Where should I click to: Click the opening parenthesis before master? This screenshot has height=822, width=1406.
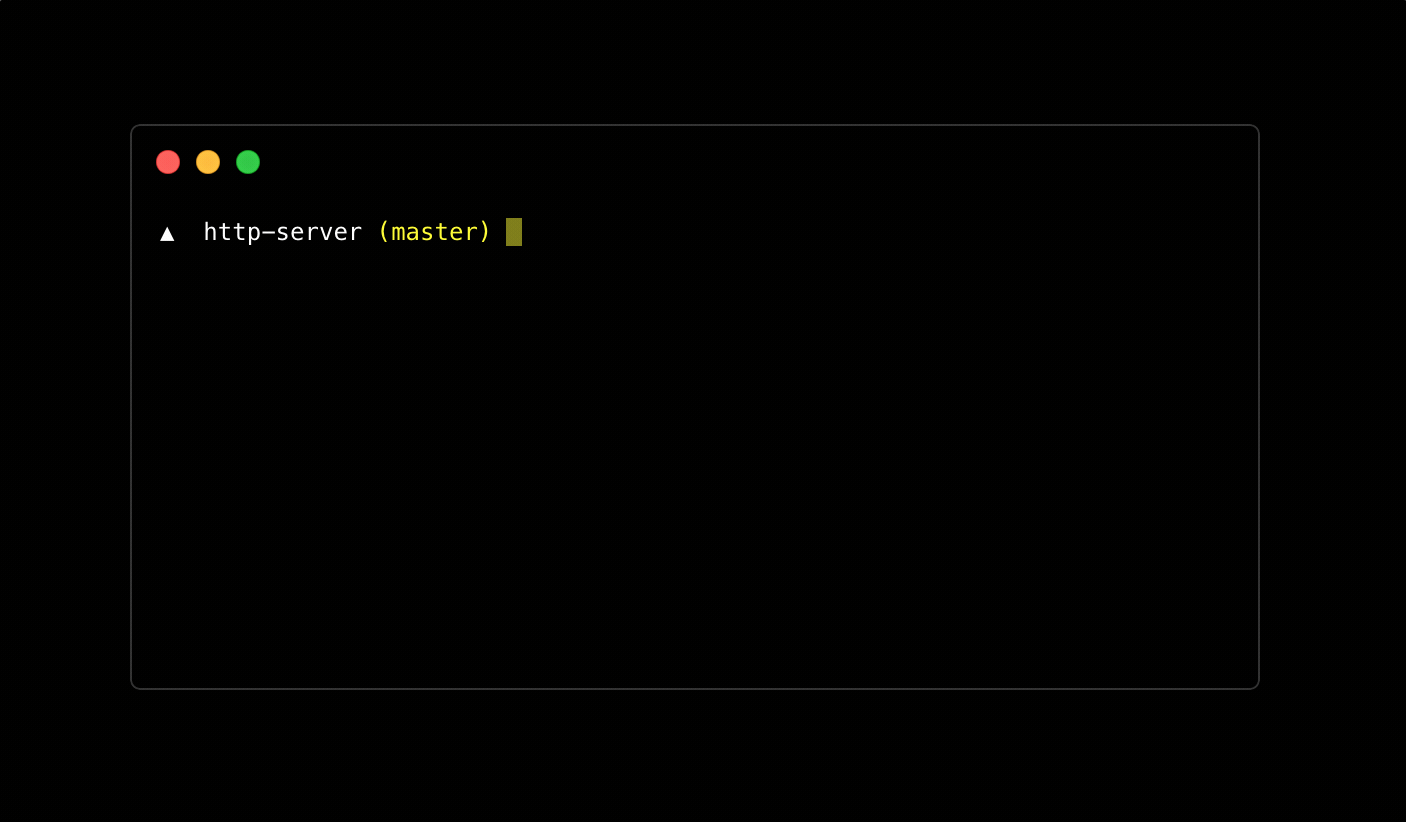tap(384, 232)
